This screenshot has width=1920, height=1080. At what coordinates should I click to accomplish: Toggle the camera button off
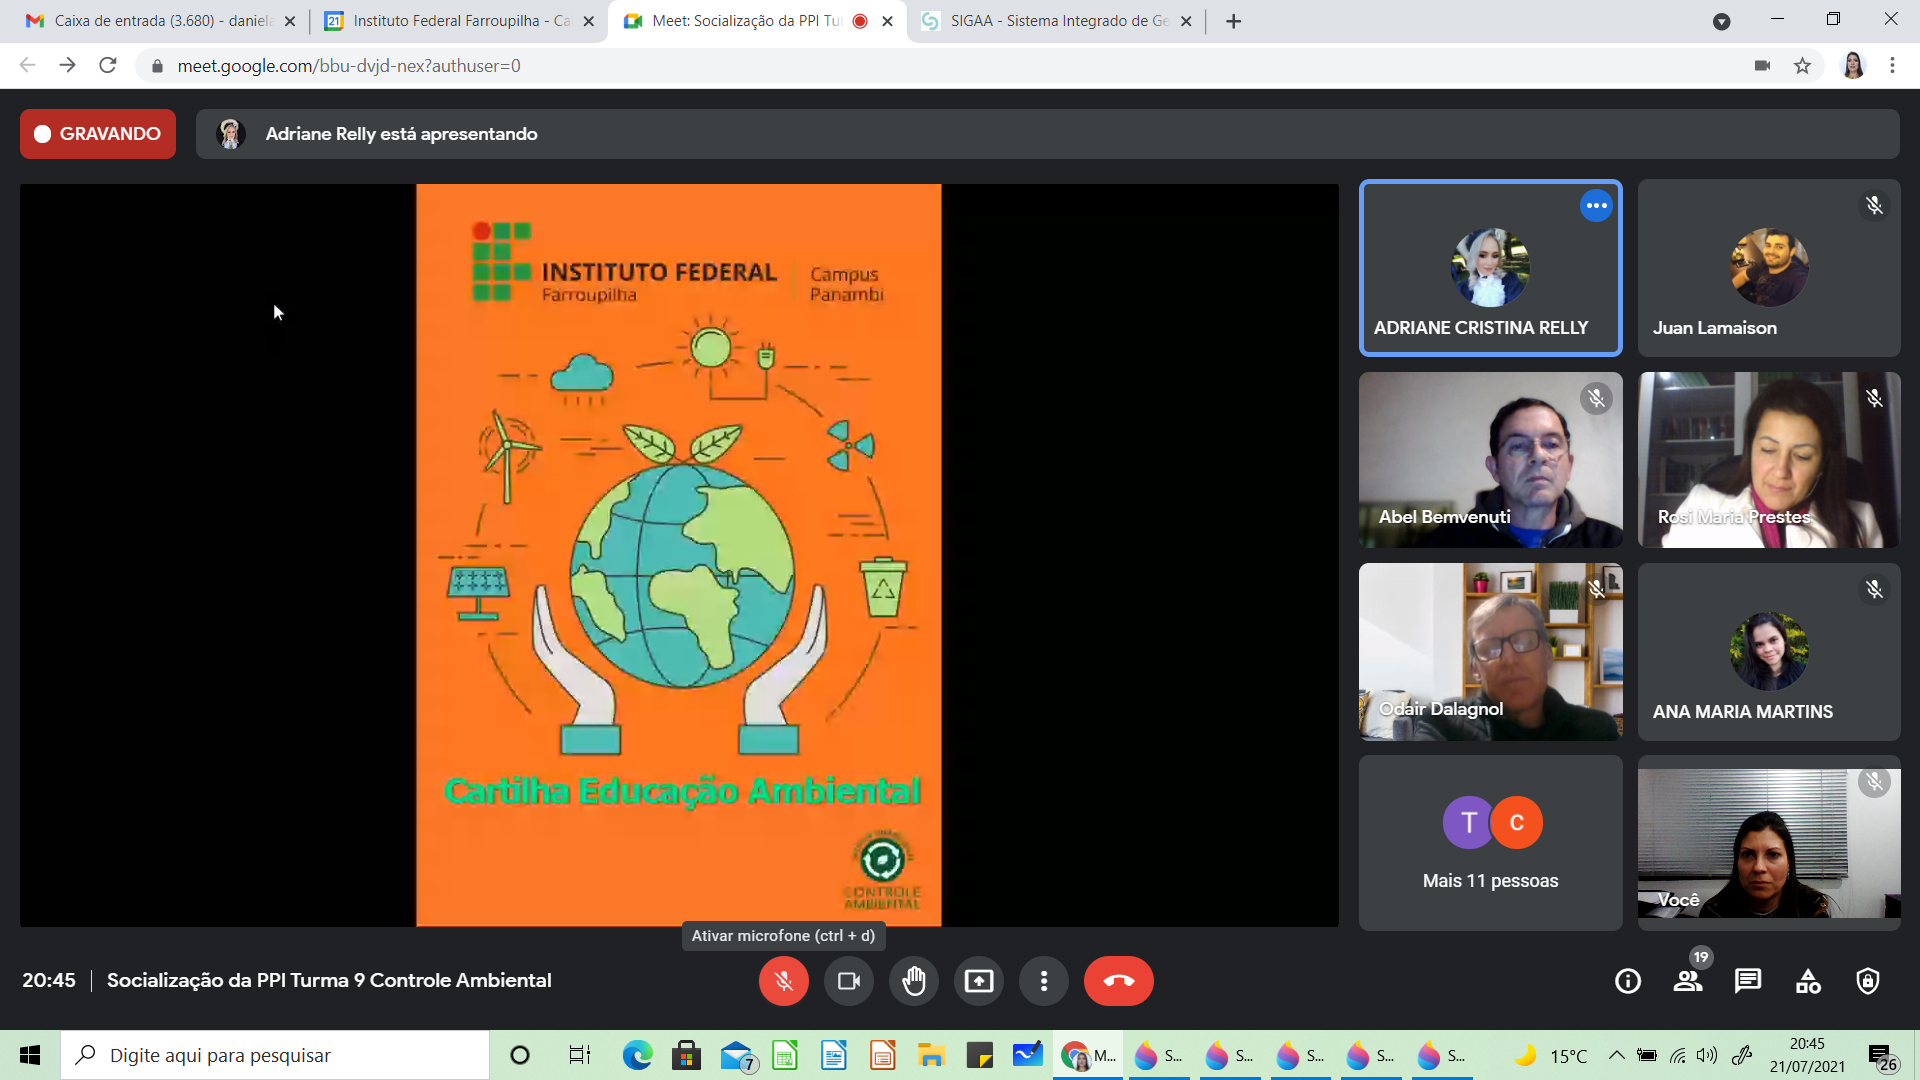pyautogui.click(x=848, y=981)
